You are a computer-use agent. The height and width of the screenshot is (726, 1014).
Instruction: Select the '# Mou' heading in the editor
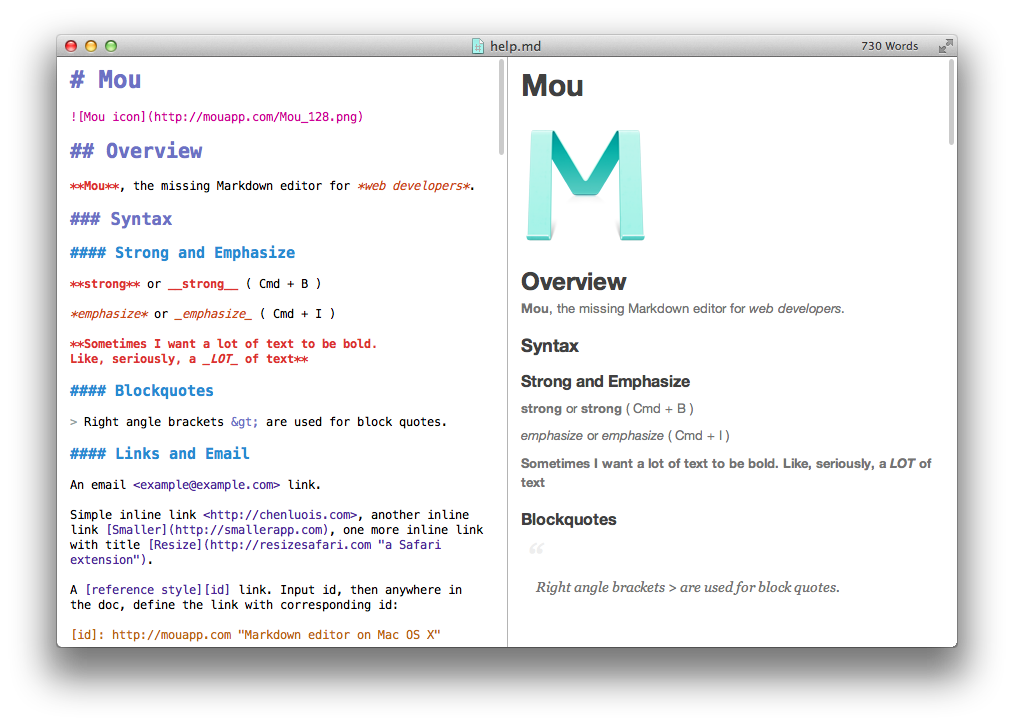[x=105, y=79]
